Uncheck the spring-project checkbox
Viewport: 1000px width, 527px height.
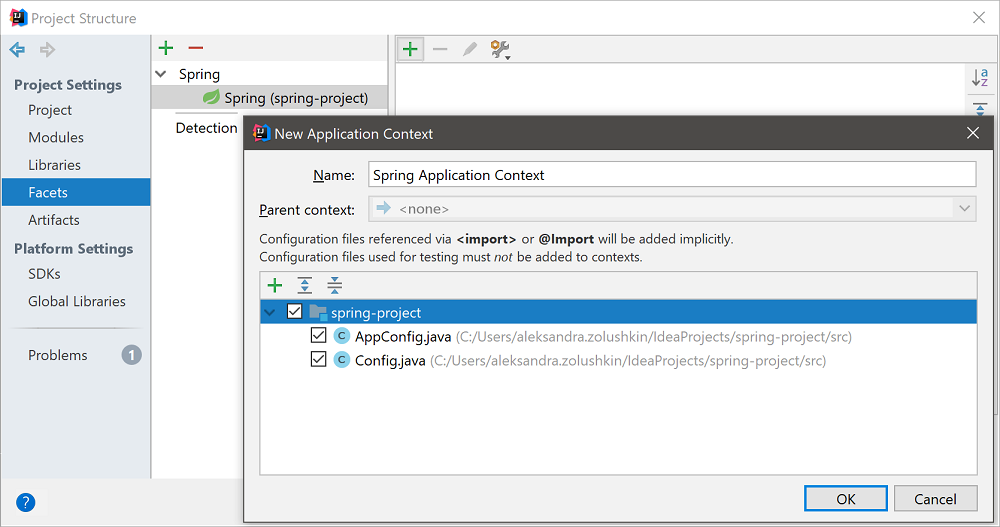coord(294,312)
